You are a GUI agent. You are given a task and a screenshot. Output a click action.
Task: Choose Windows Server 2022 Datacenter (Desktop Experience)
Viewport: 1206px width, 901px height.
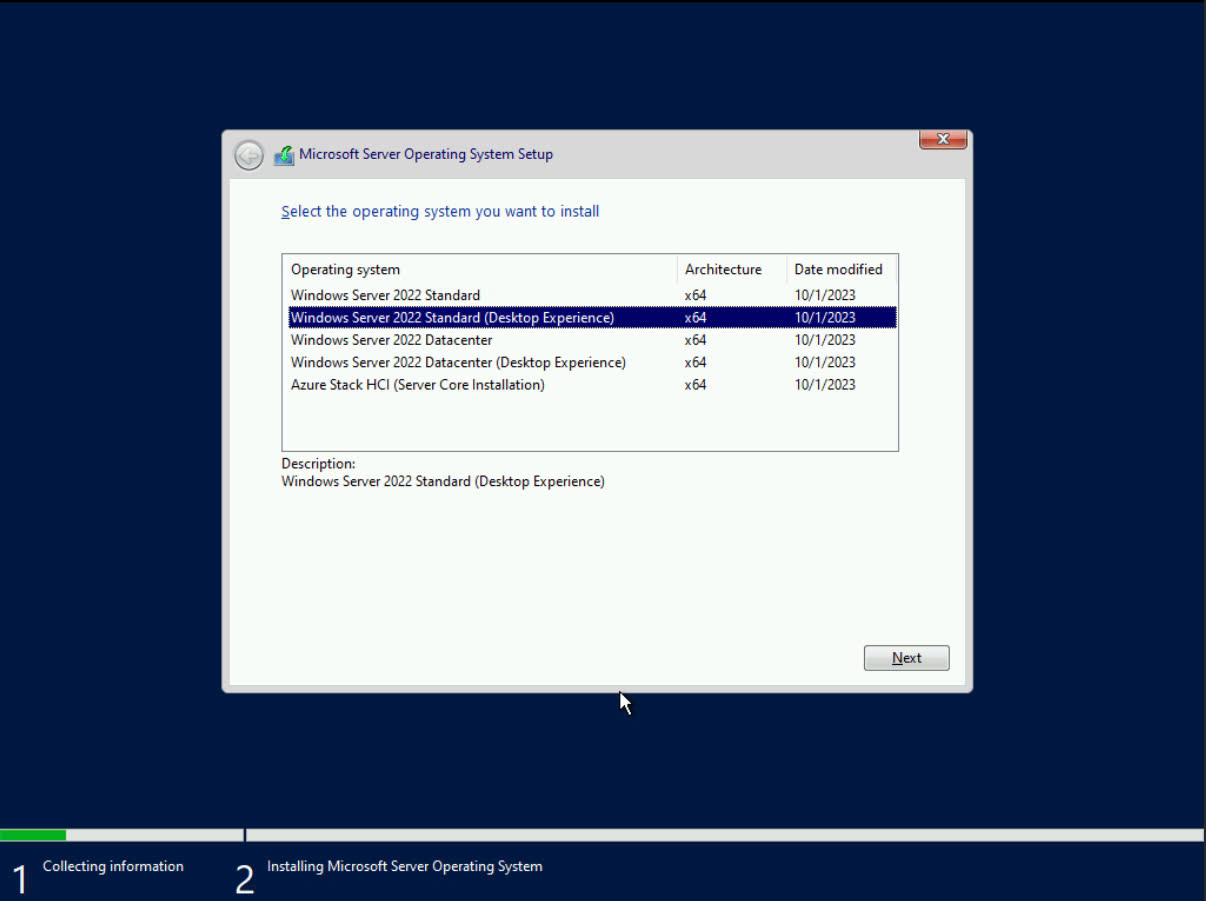point(592,362)
